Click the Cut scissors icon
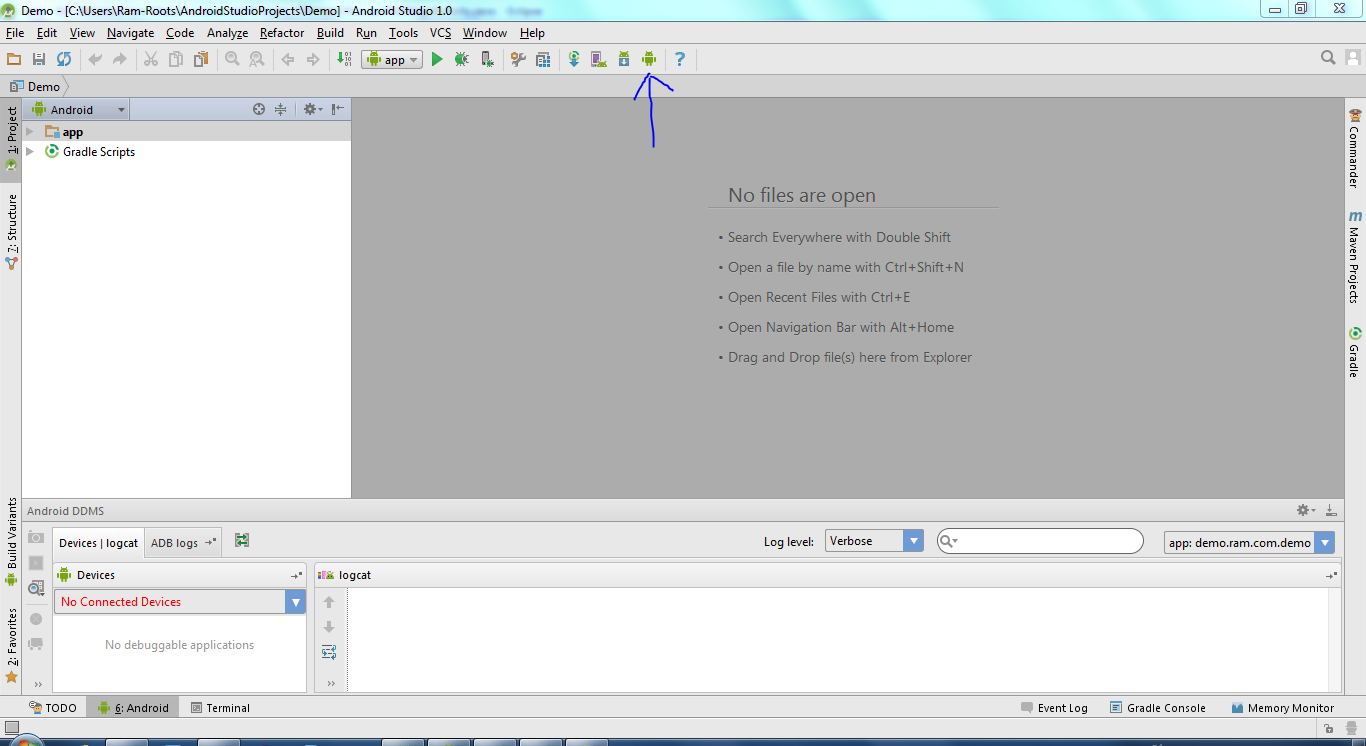Image resolution: width=1366 pixels, height=746 pixels. [x=151, y=60]
